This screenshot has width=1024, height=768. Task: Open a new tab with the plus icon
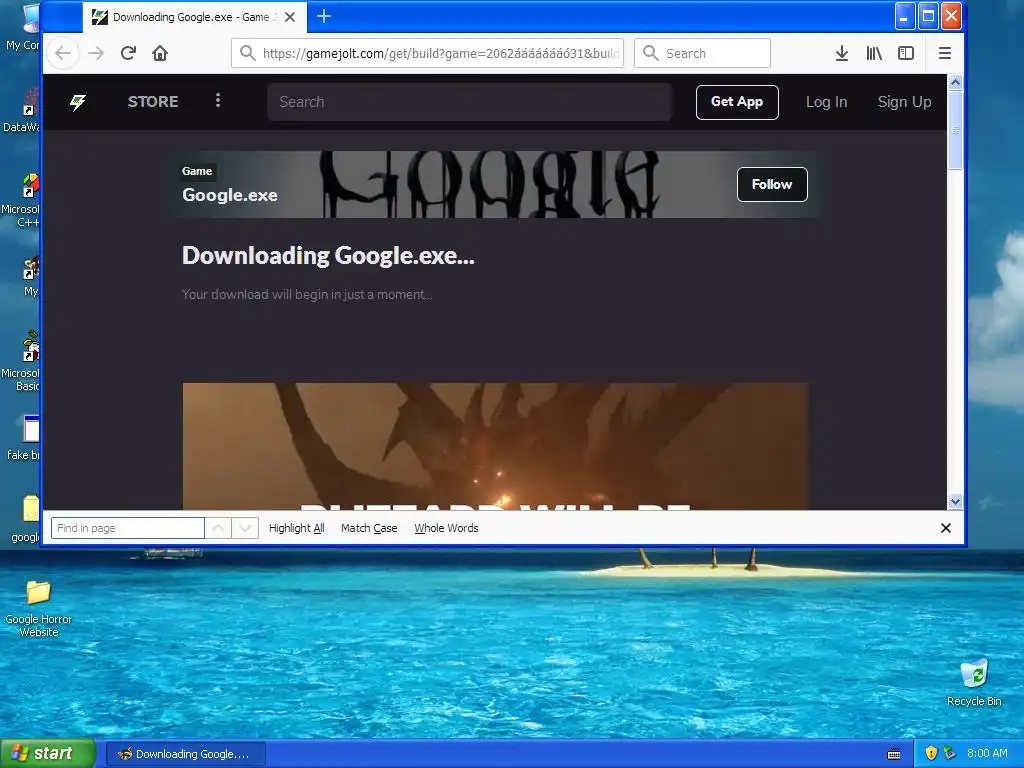324,16
